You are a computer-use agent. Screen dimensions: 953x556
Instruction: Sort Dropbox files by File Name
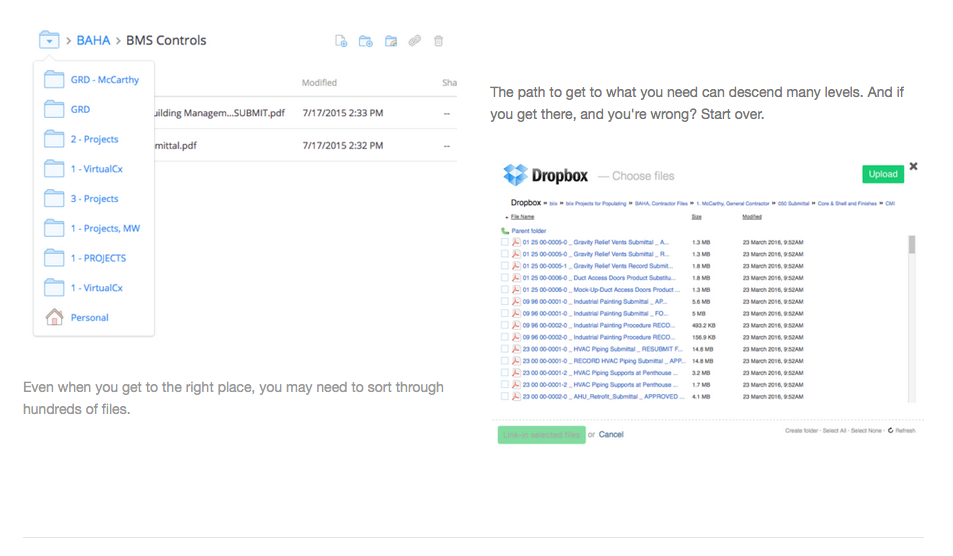pos(522,217)
